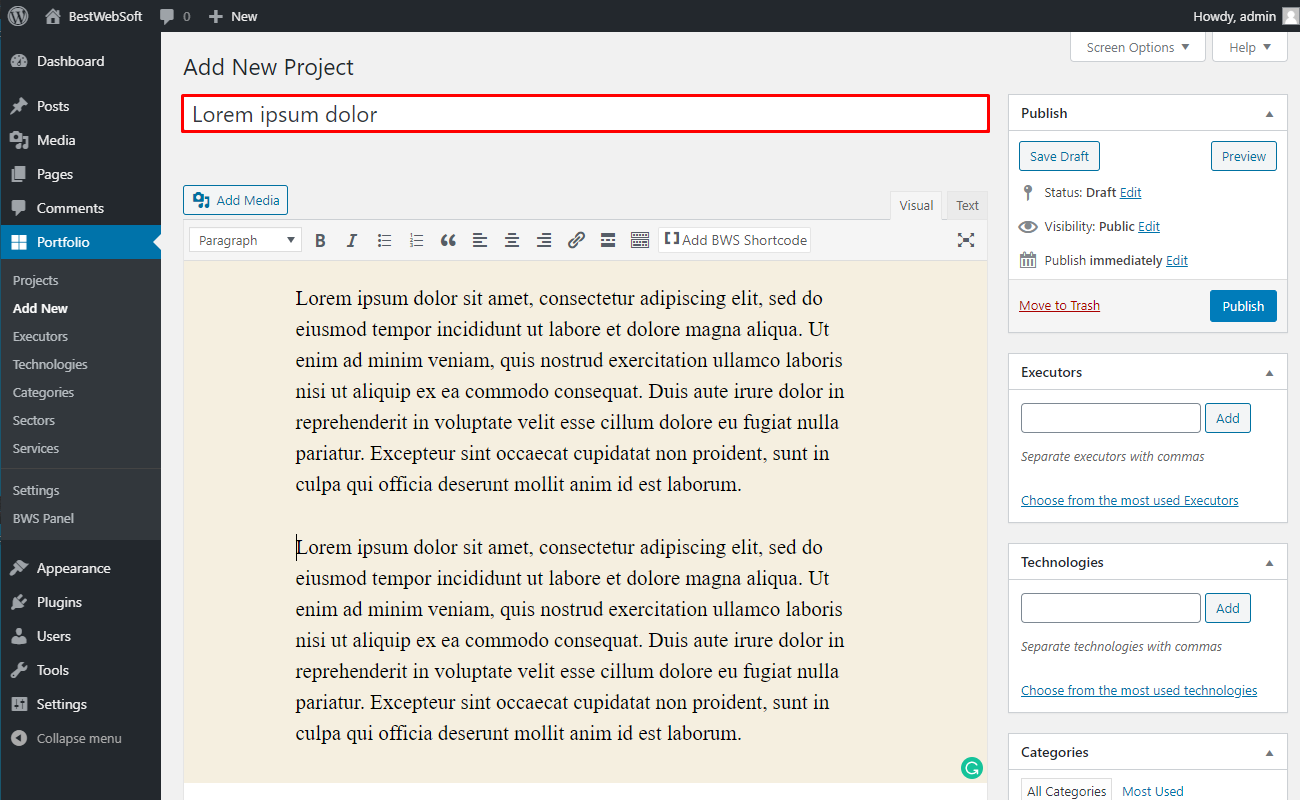Open the Paragraph format dropdown
Screen dimensions: 1300x800
245,240
